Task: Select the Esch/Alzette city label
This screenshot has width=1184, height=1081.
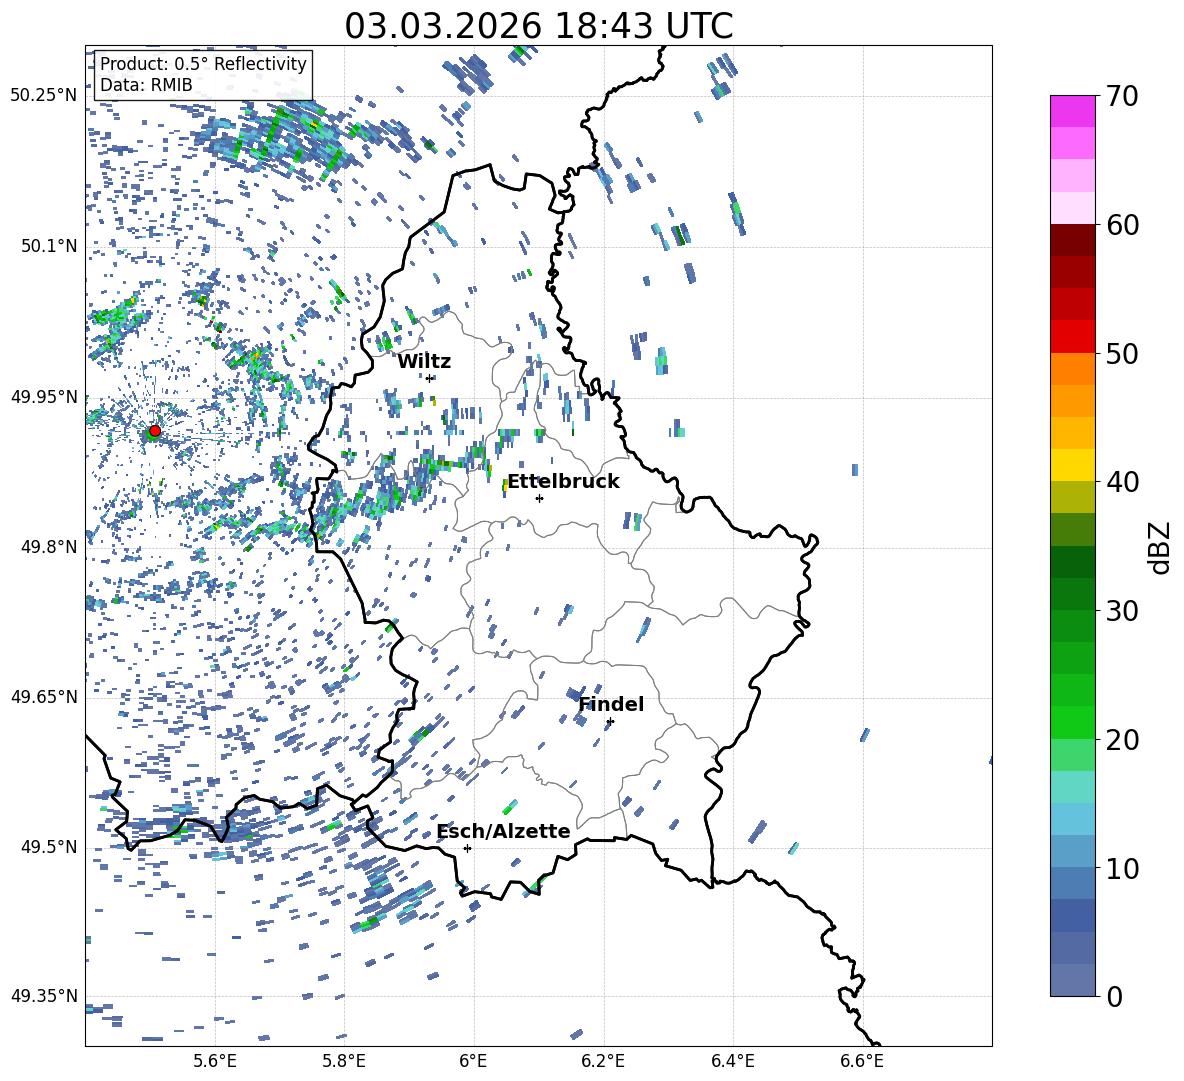Action: pos(503,831)
